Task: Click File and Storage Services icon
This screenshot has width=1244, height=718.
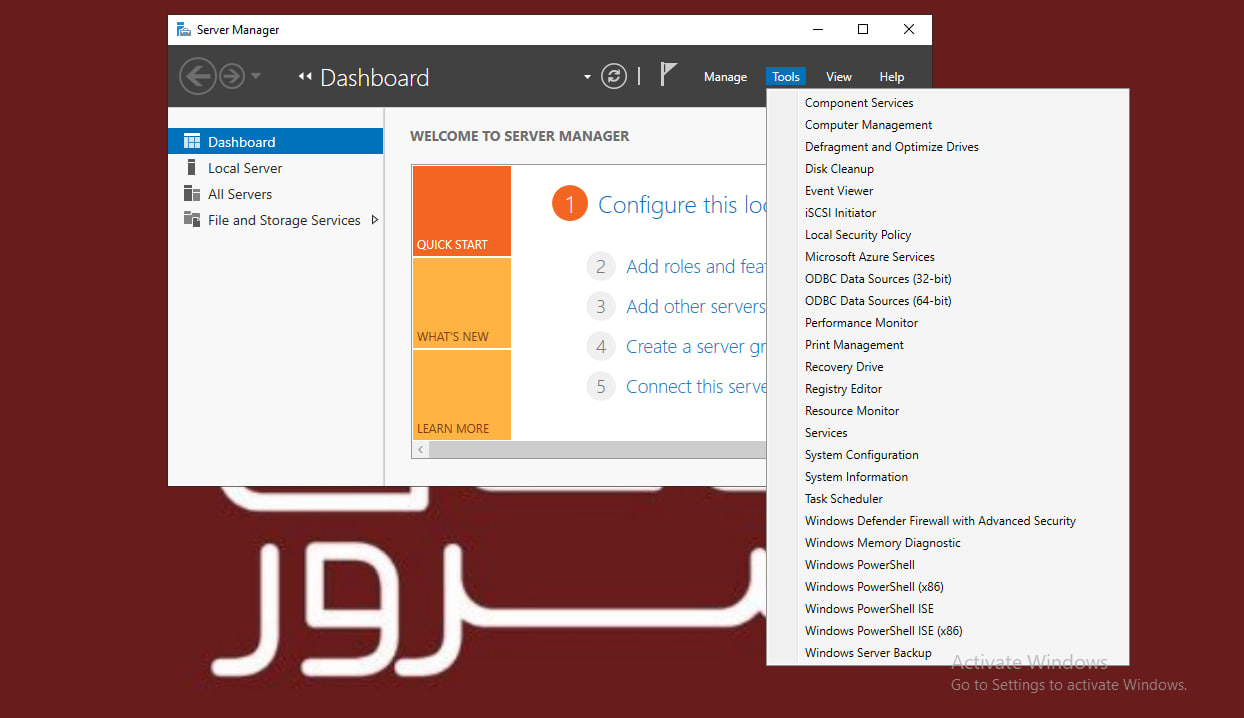Action: point(192,220)
